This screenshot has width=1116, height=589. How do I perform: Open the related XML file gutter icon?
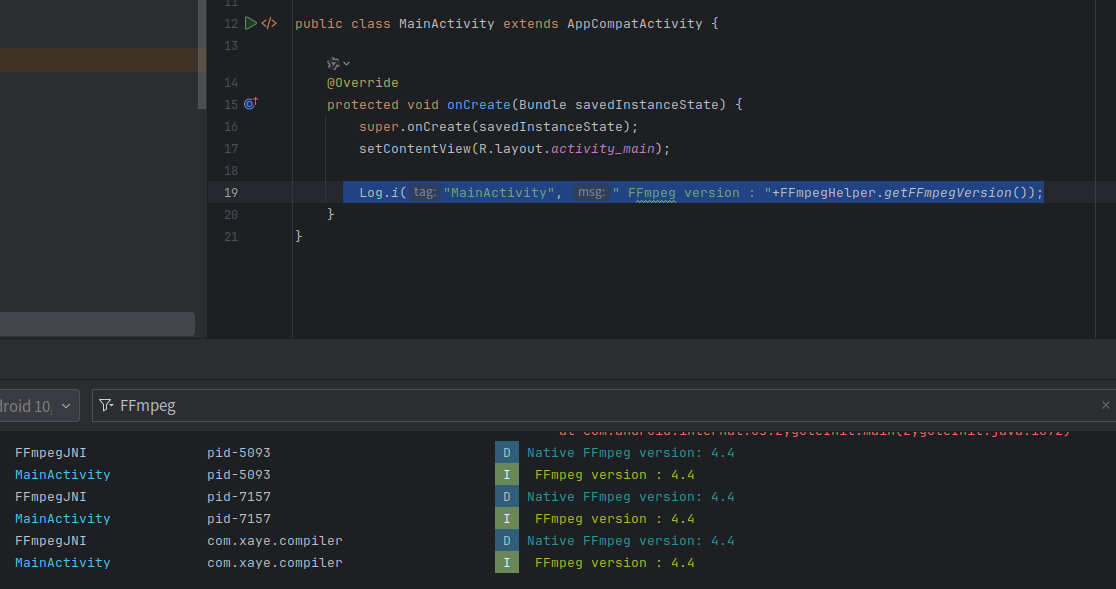point(268,23)
